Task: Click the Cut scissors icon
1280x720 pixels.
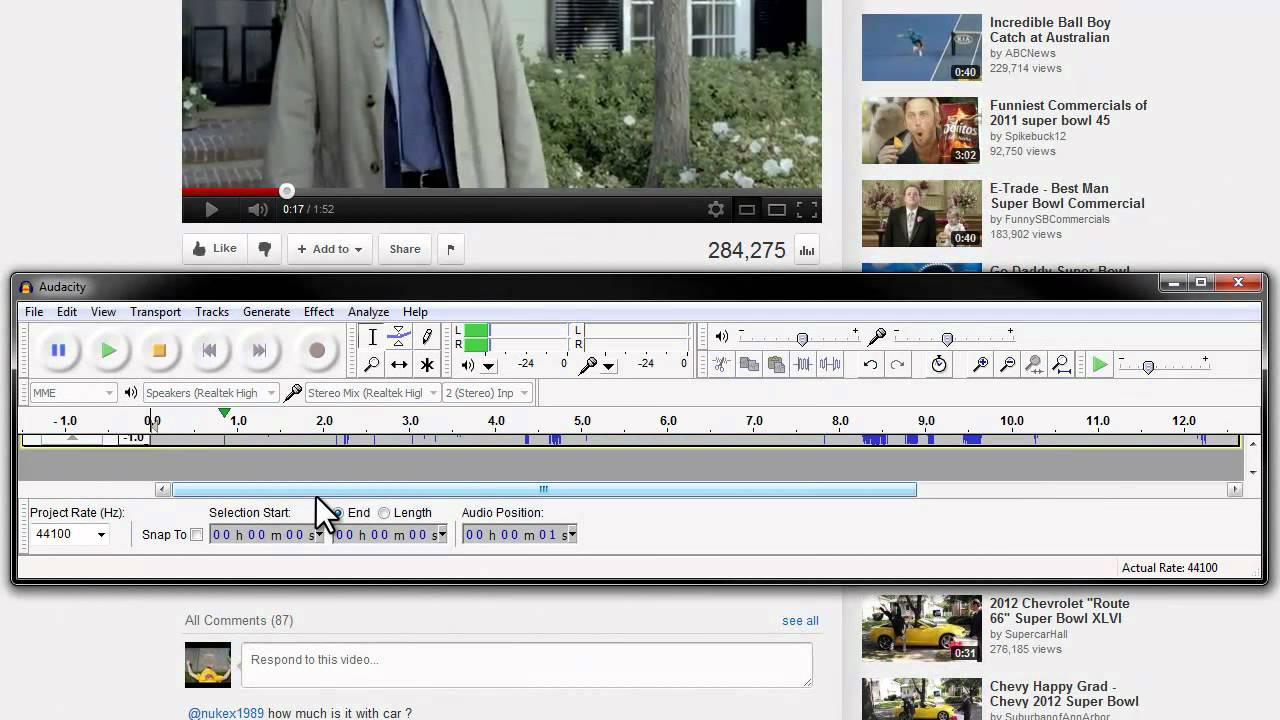Action: coord(720,364)
